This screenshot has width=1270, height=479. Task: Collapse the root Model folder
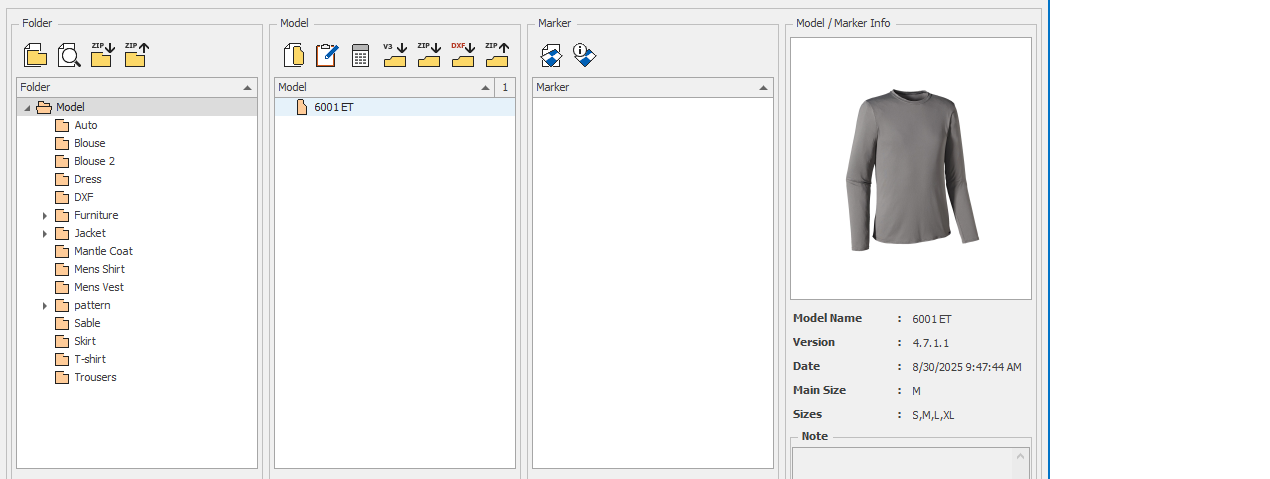[27, 108]
